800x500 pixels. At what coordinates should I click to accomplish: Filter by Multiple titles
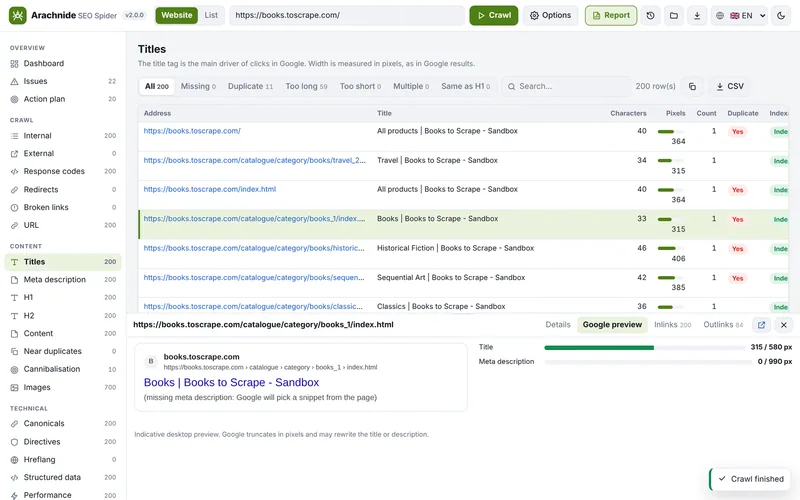pos(411,86)
